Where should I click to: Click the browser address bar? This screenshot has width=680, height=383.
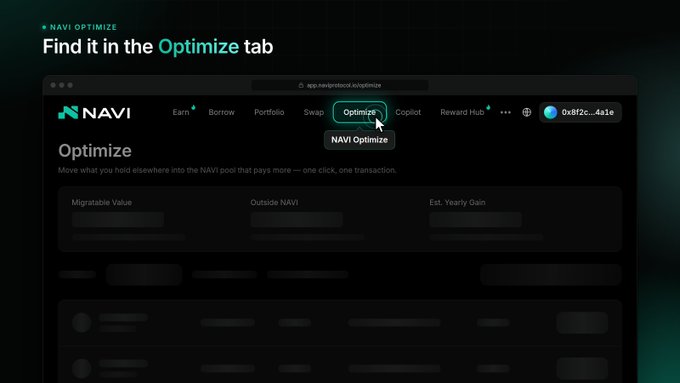coord(340,85)
